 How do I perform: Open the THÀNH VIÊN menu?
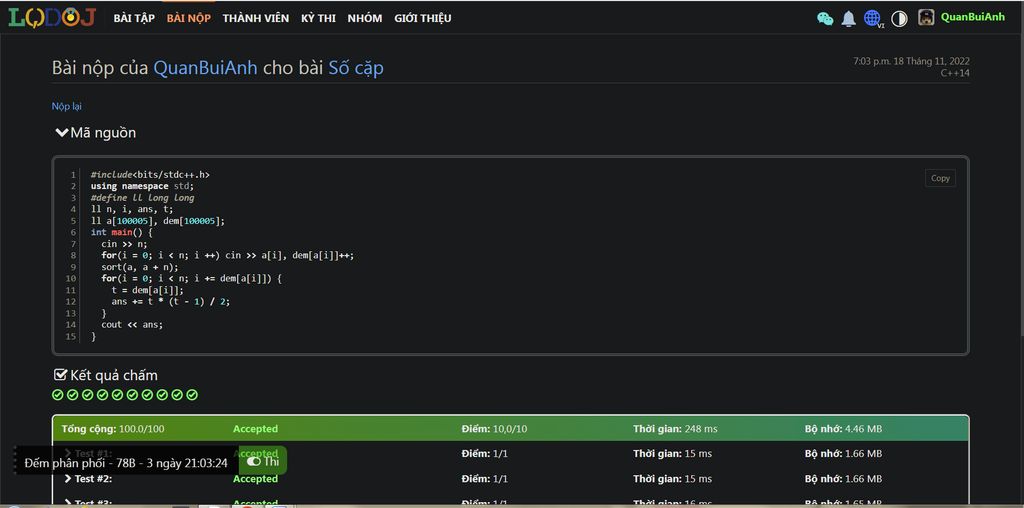pos(256,18)
